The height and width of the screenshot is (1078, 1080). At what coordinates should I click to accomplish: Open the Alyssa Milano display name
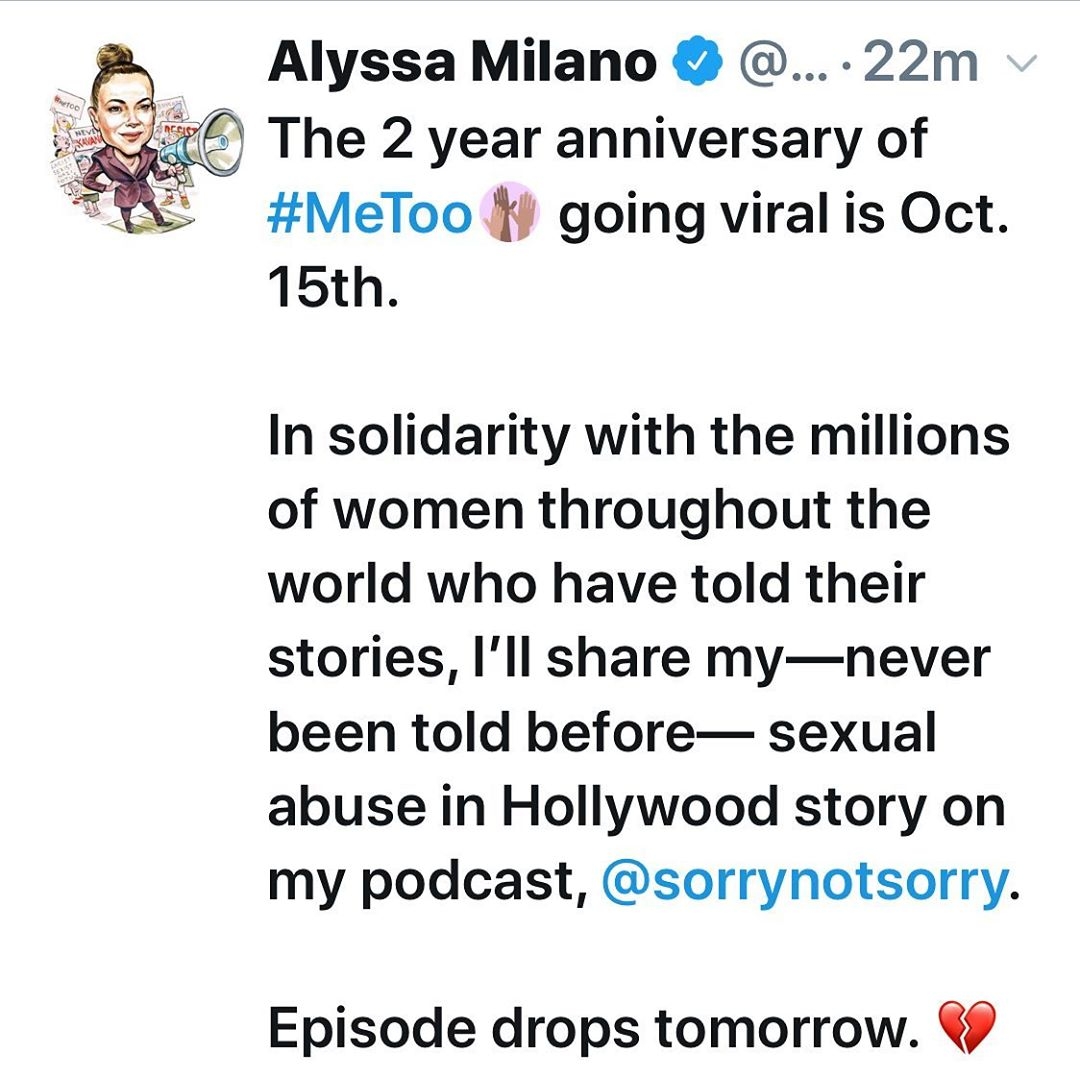tap(462, 63)
